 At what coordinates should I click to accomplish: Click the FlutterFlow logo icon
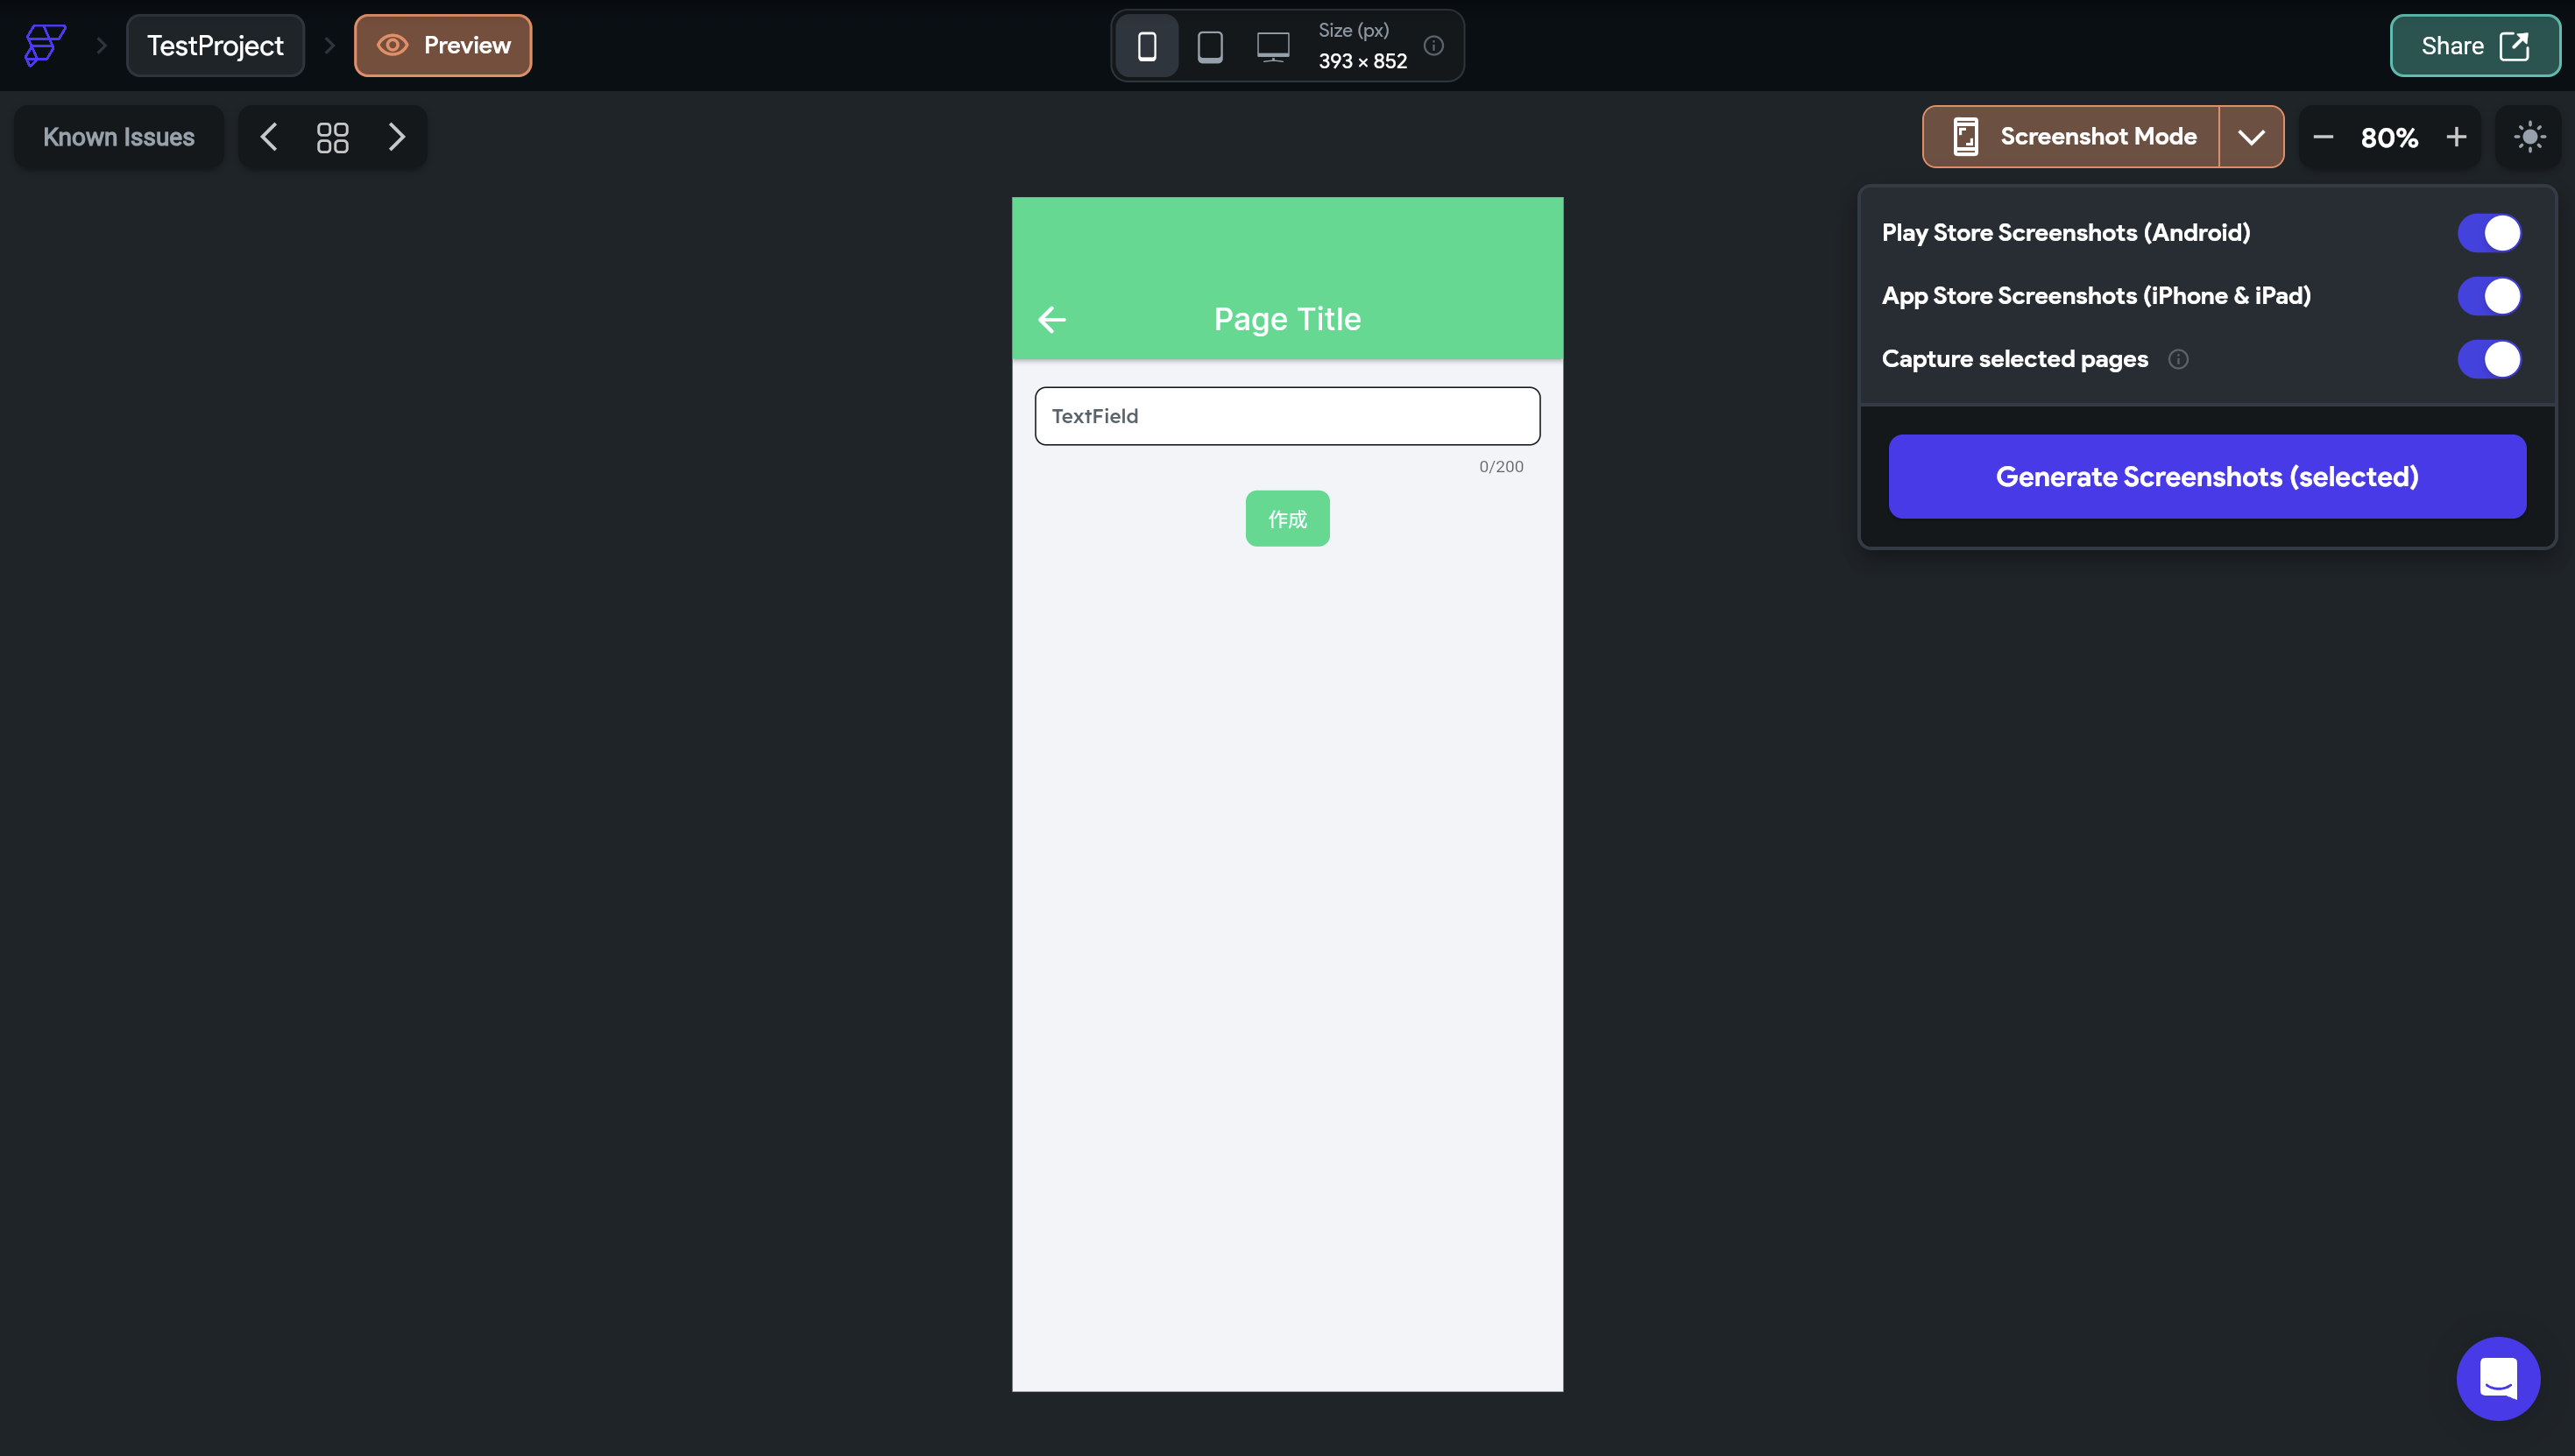[x=45, y=45]
